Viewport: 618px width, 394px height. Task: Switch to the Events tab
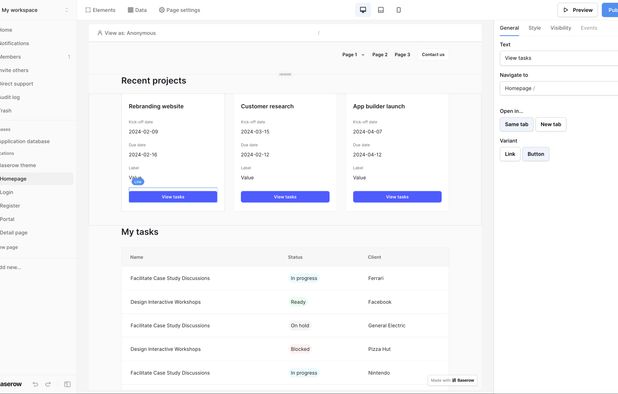click(588, 28)
